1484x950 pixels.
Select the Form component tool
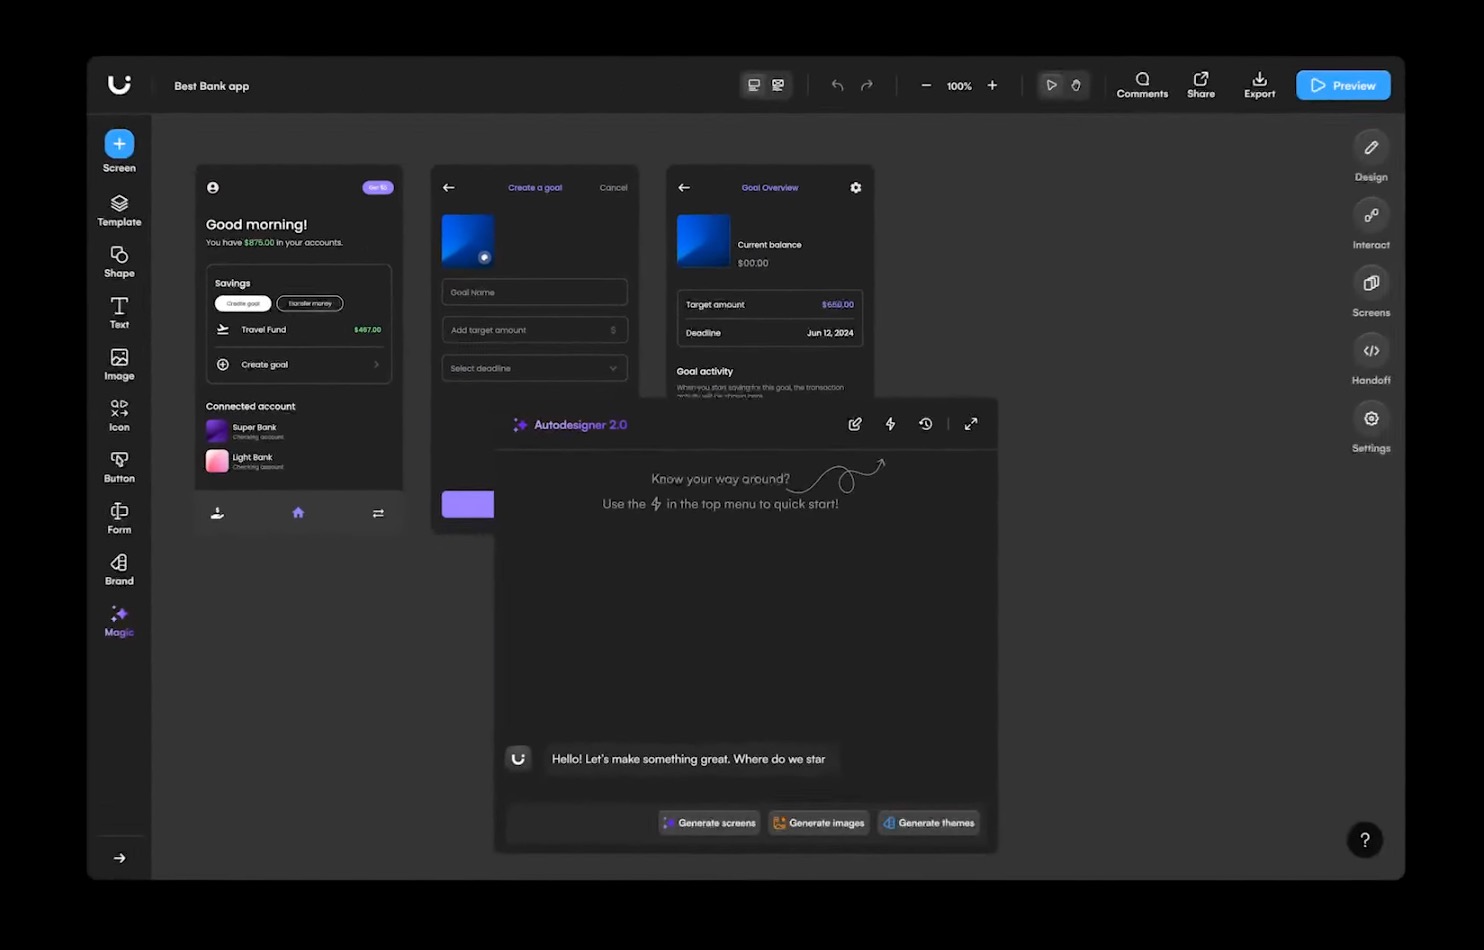tap(119, 518)
